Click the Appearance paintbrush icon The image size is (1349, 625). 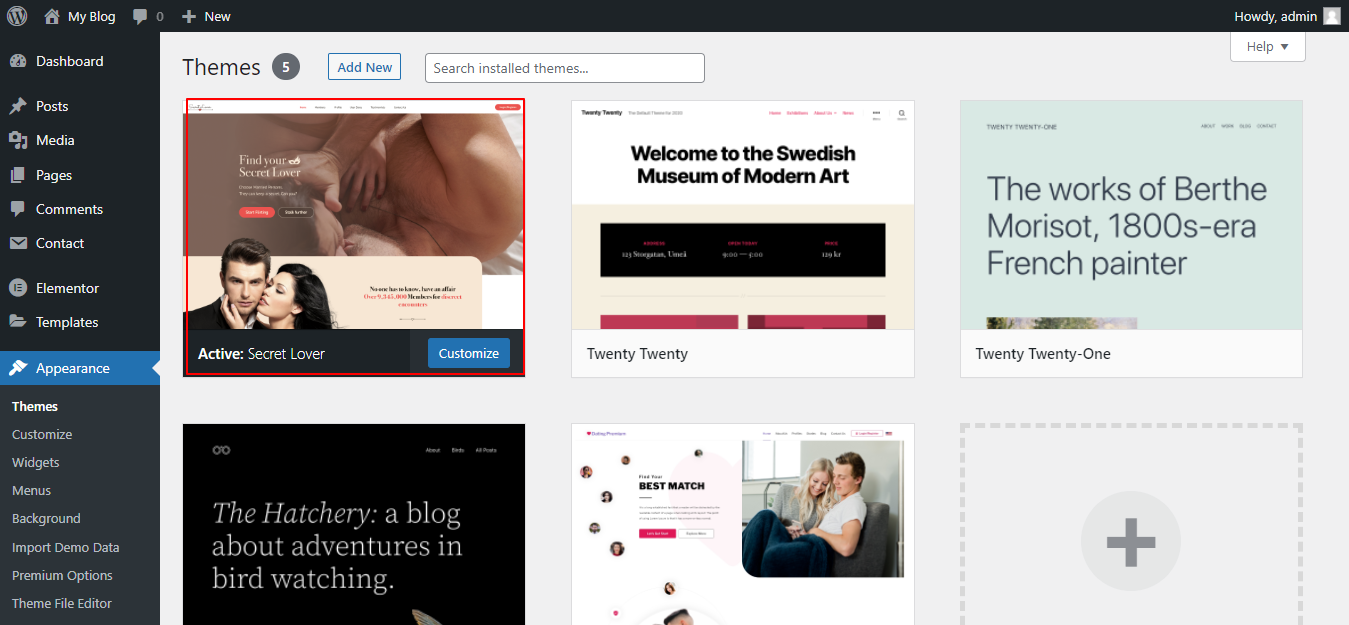pos(18,368)
